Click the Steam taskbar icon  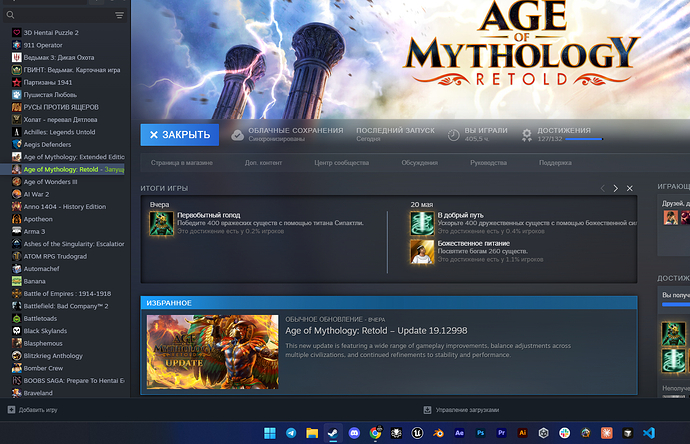(333, 433)
